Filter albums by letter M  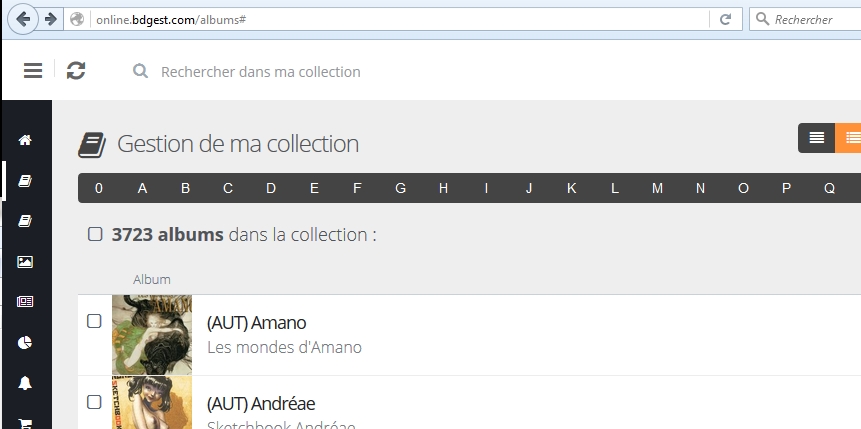click(x=657, y=188)
